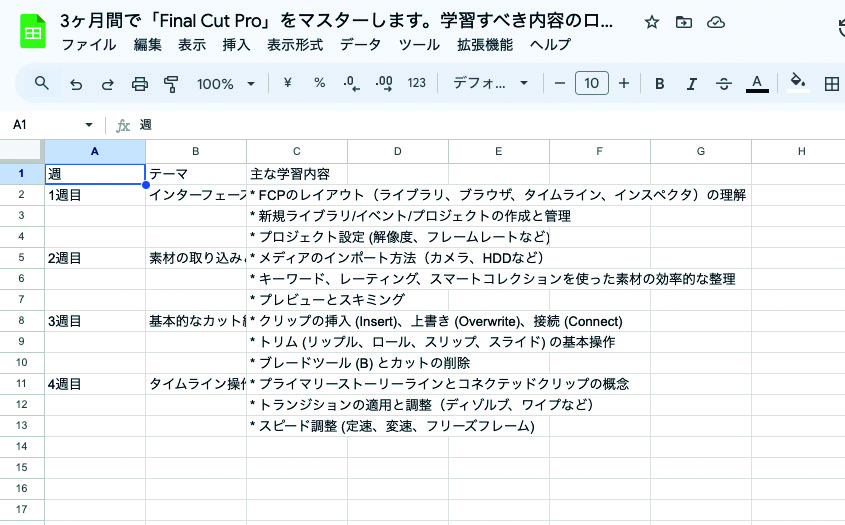
Task: Open the zoom 100% dropdown
Action: click(225, 84)
